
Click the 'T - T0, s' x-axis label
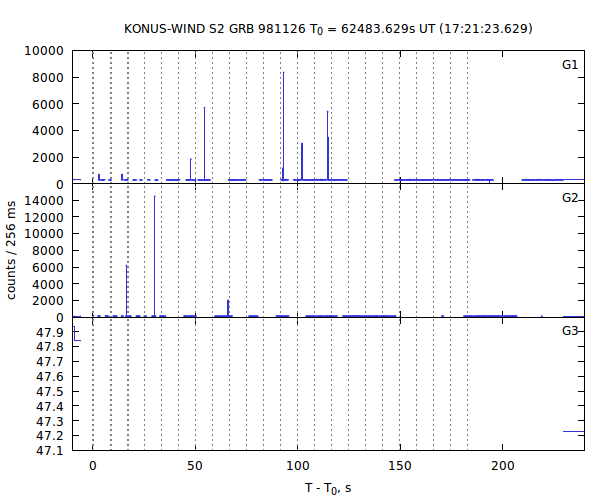[328, 488]
